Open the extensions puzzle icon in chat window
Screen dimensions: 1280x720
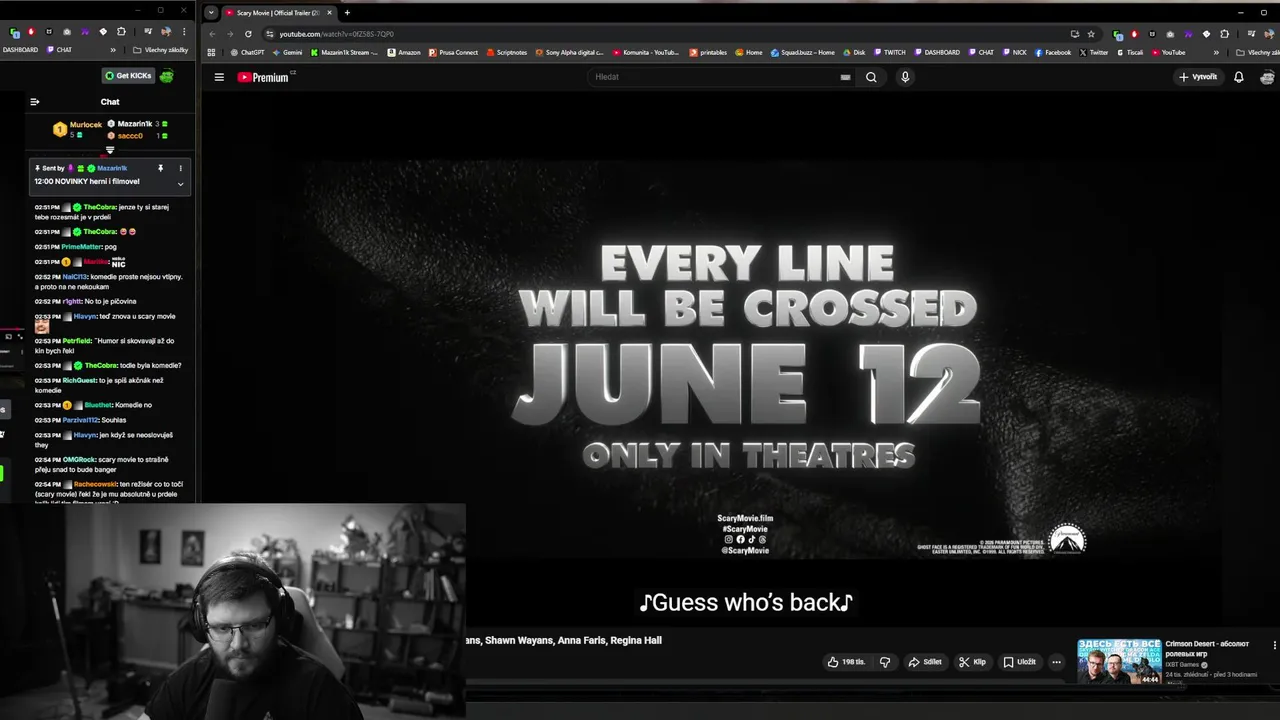tap(121, 32)
